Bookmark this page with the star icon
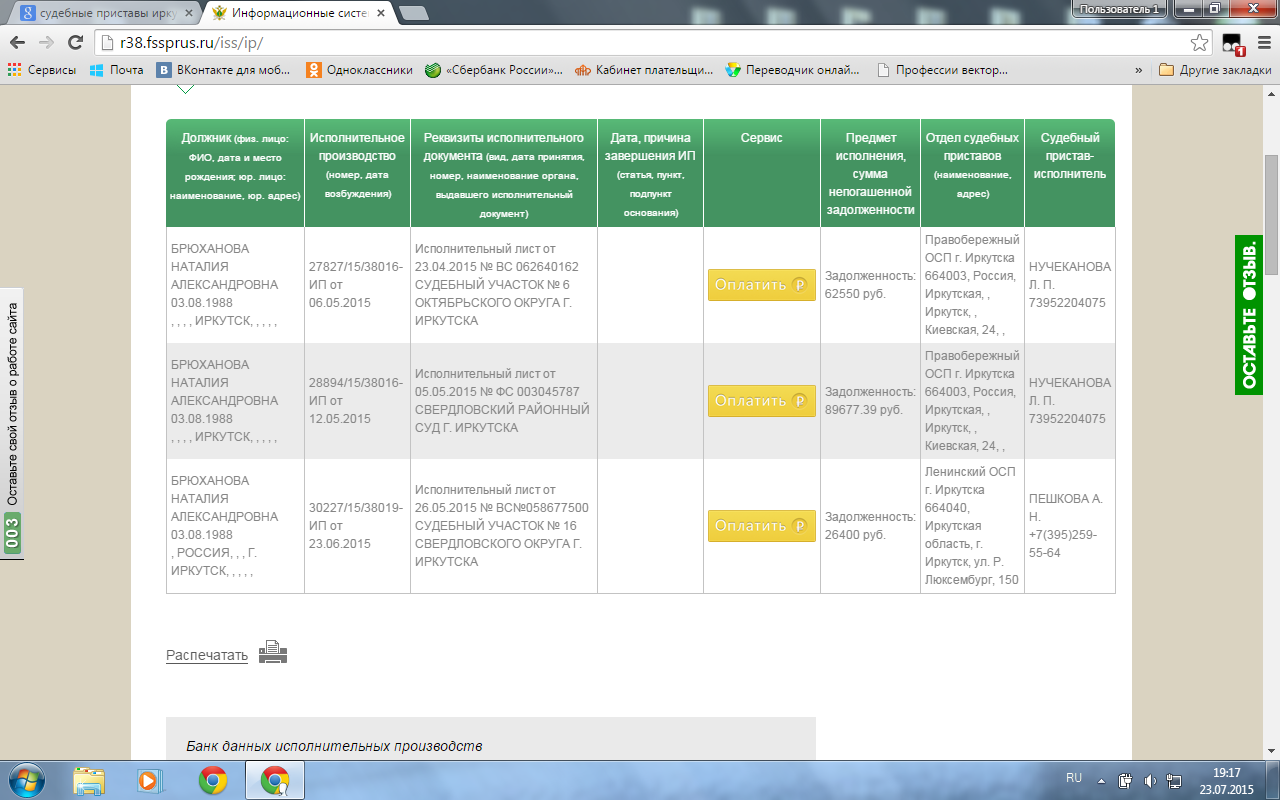This screenshot has height=800, width=1280. (x=1199, y=43)
